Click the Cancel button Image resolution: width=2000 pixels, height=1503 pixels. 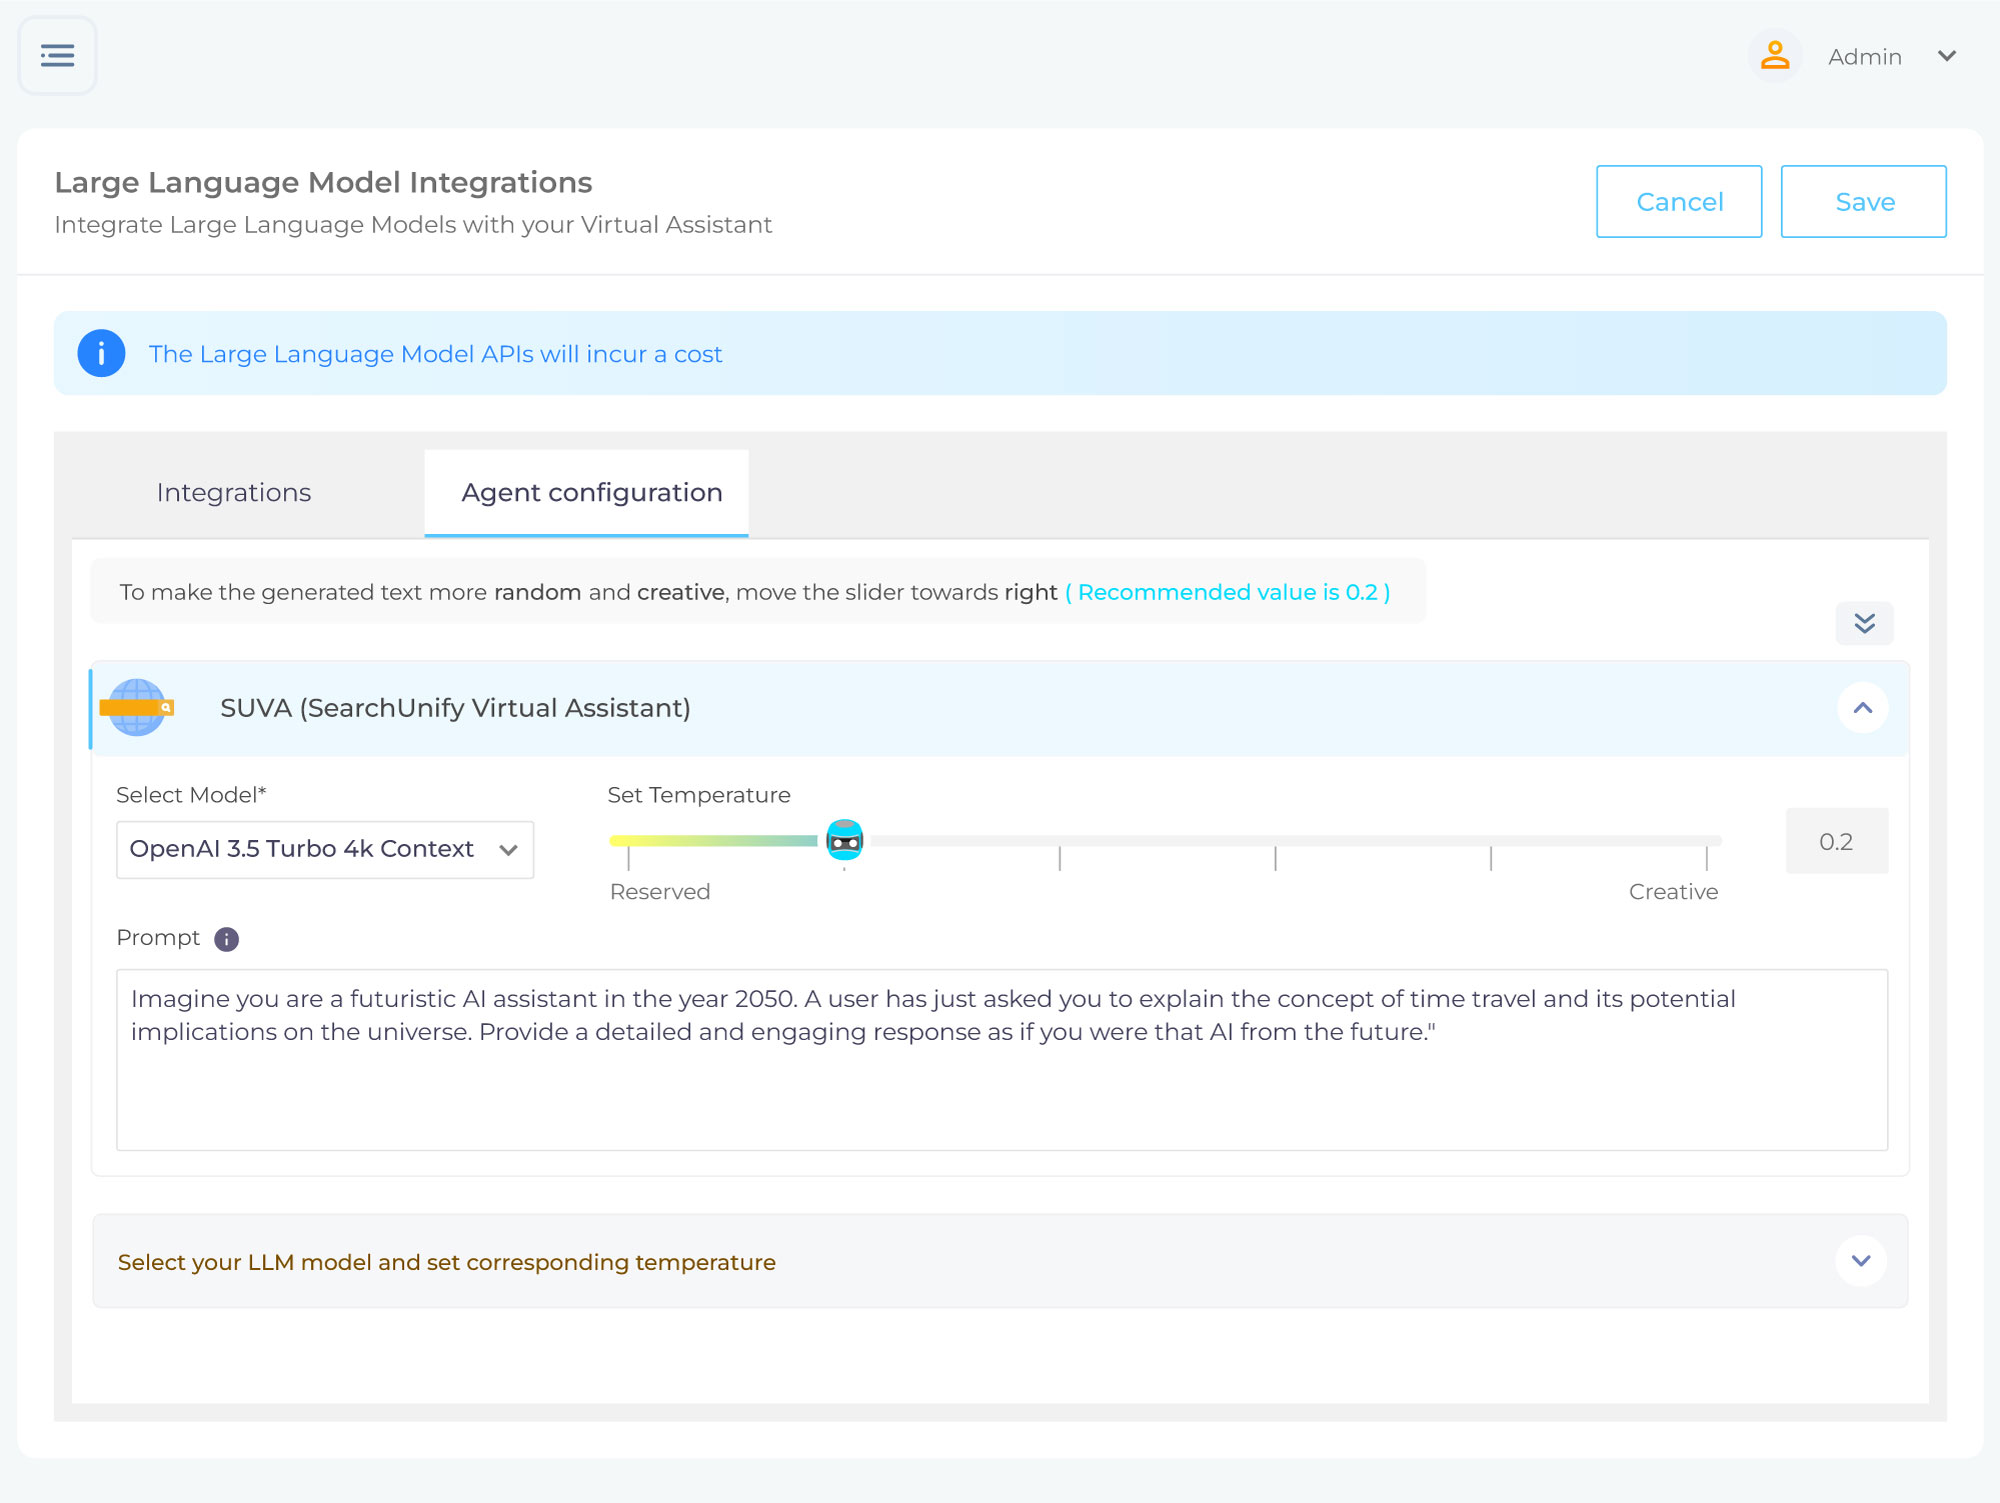point(1680,202)
